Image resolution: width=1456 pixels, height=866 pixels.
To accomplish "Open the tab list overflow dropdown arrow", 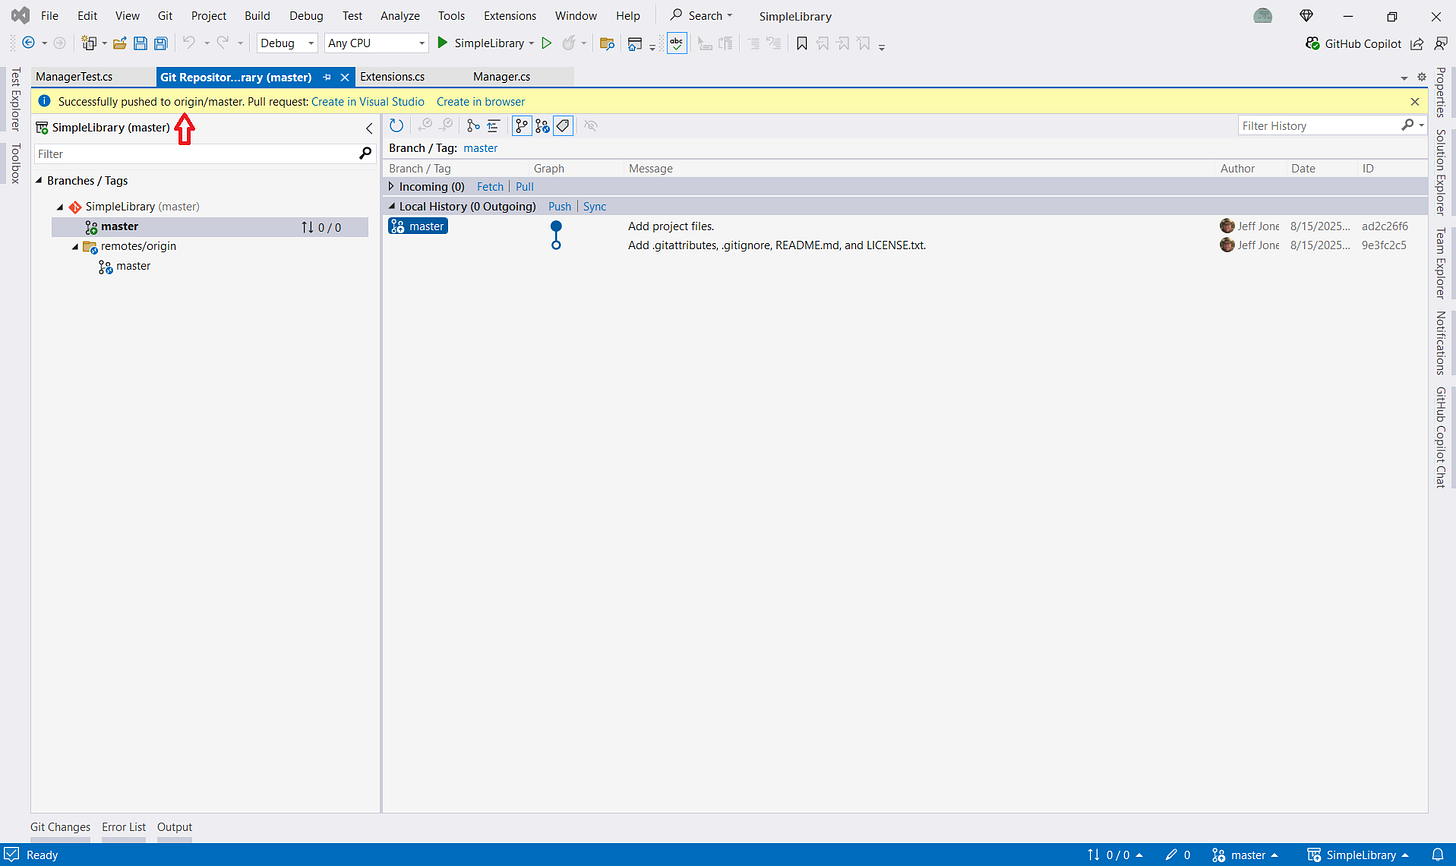I will (1405, 78).
